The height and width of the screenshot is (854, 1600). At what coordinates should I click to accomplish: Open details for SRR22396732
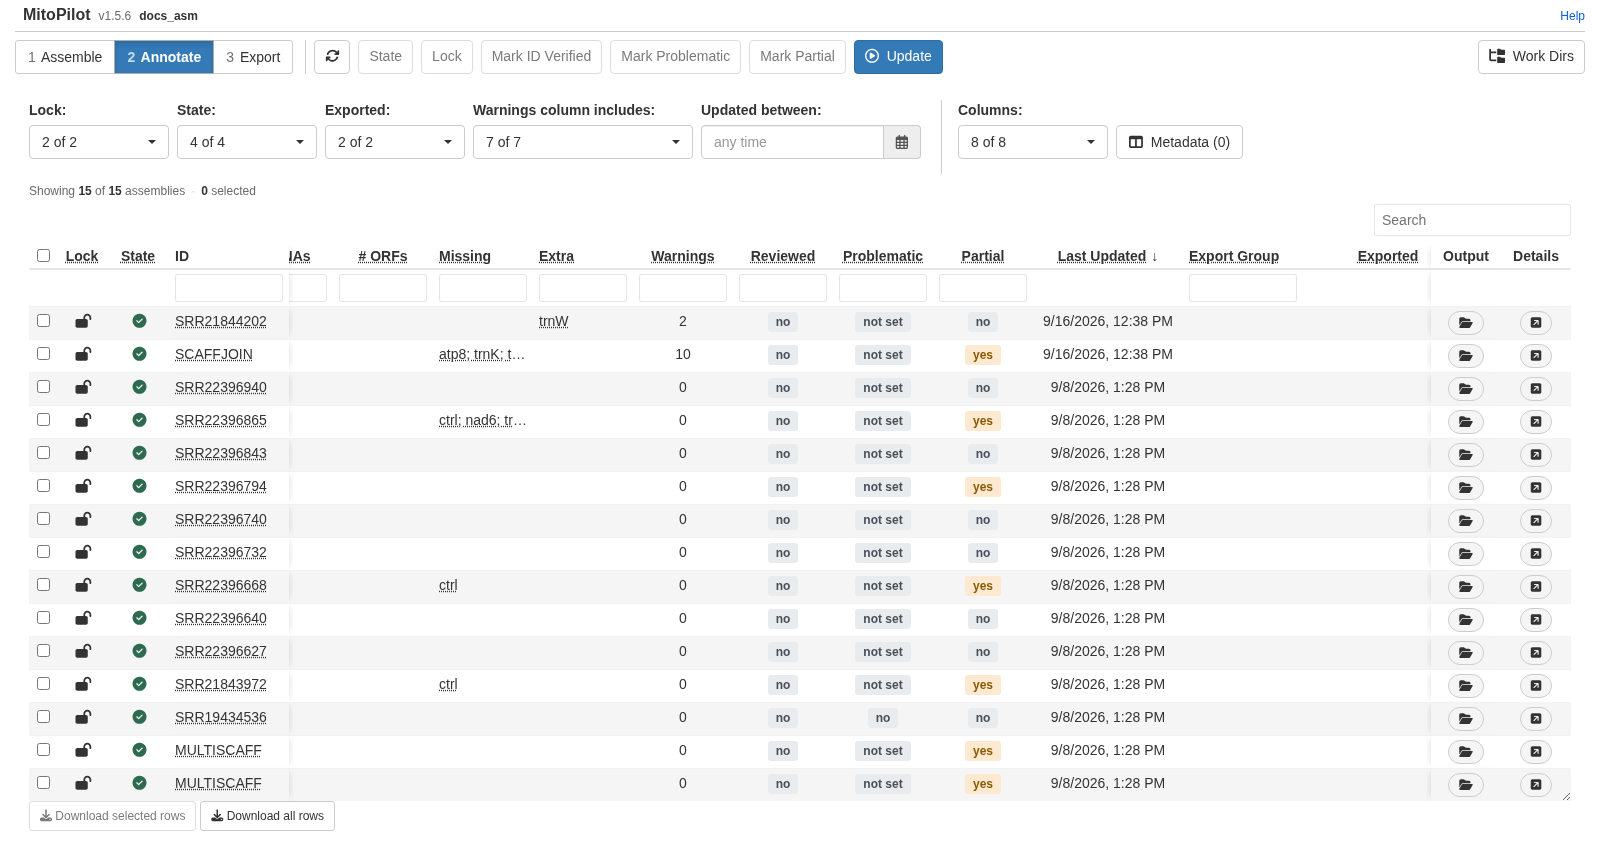1535,553
